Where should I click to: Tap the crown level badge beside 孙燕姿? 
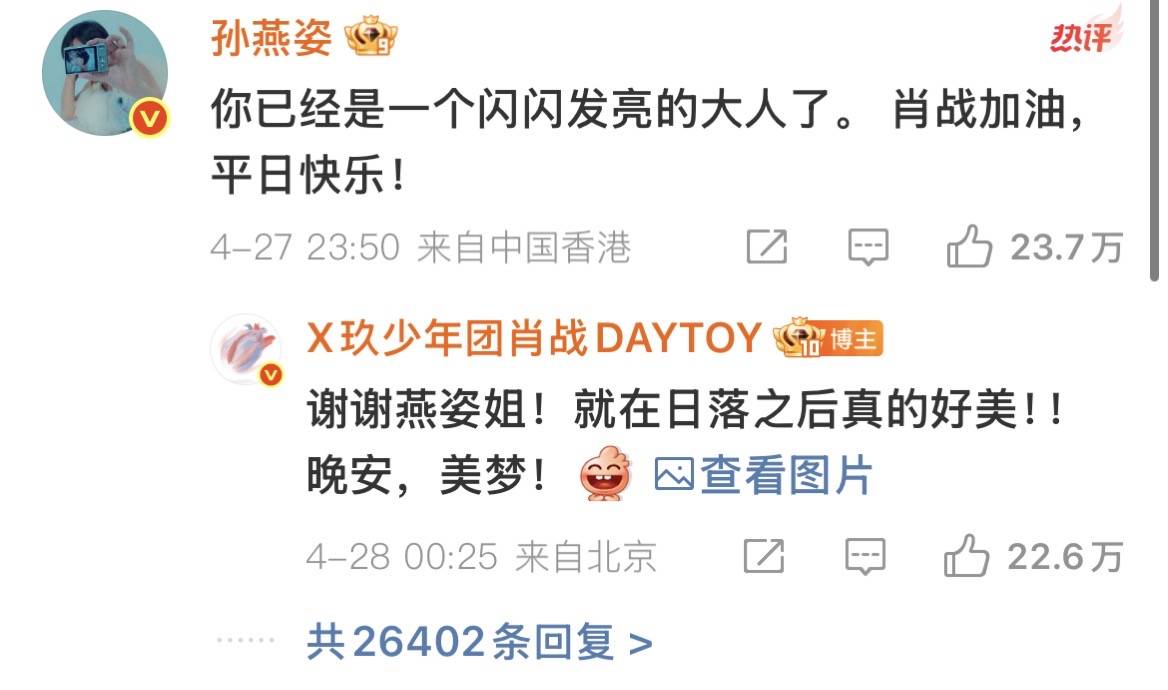370,37
